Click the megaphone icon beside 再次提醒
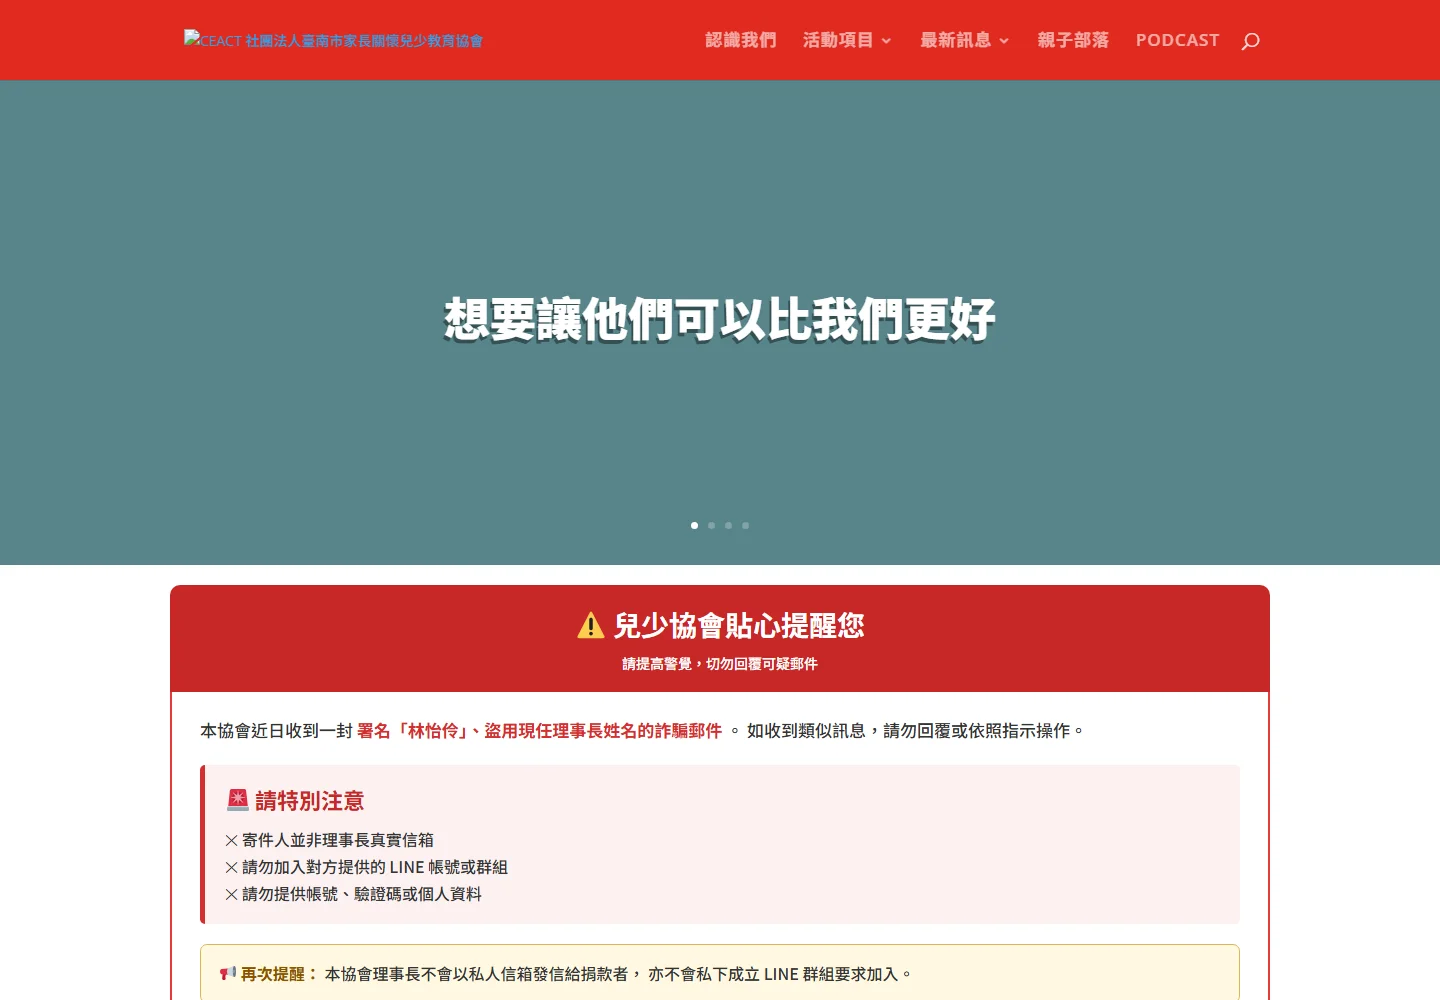1440x1000 pixels. point(228,973)
